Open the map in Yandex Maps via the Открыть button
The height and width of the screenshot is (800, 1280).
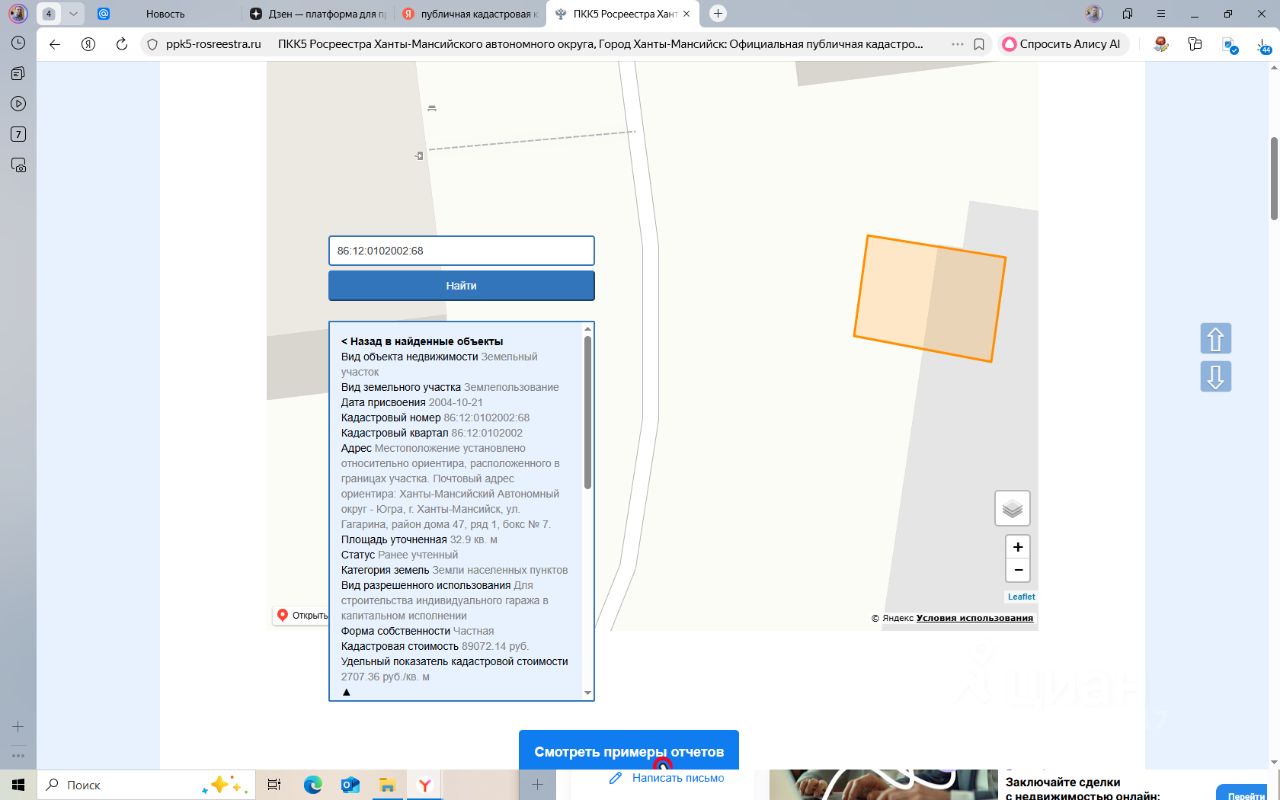click(300, 615)
